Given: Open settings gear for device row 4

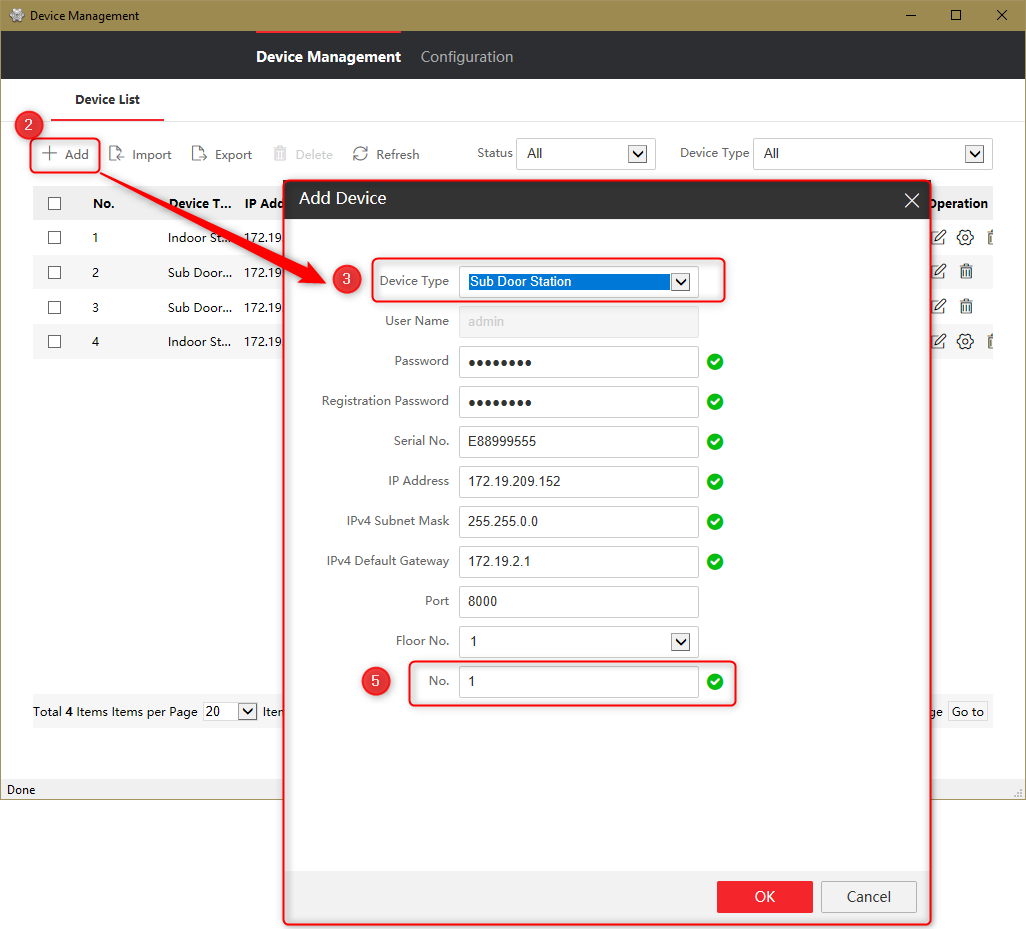Looking at the screenshot, I should [x=965, y=341].
